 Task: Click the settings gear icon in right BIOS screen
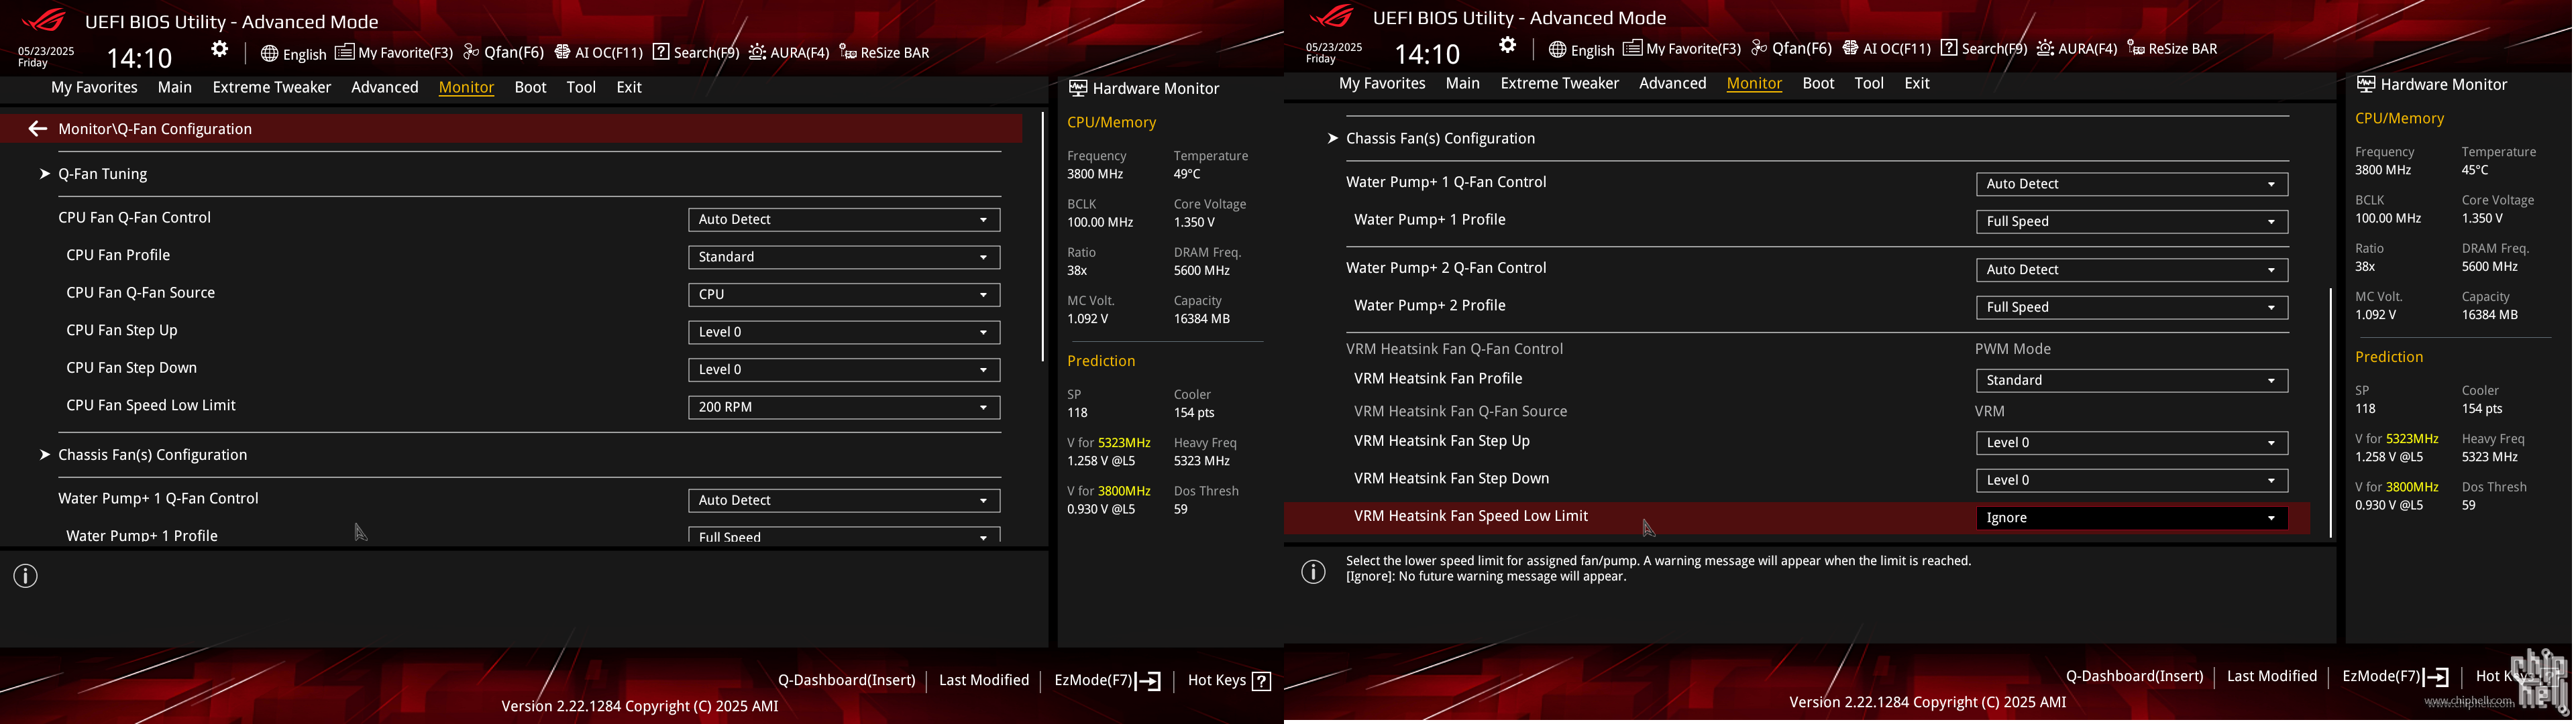click(1508, 46)
